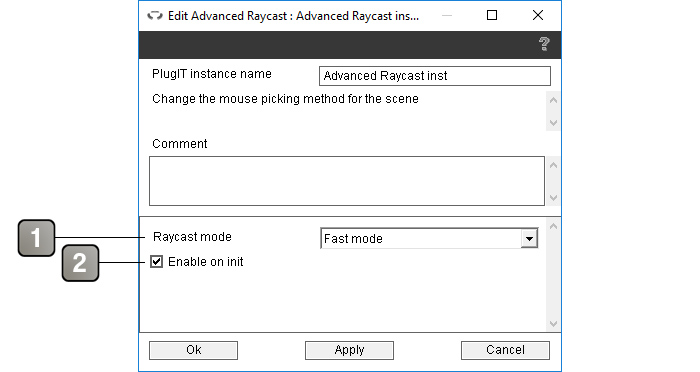Toggle the Enable on init checkbox
The width and height of the screenshot is (700, 372).
(156, 262)
